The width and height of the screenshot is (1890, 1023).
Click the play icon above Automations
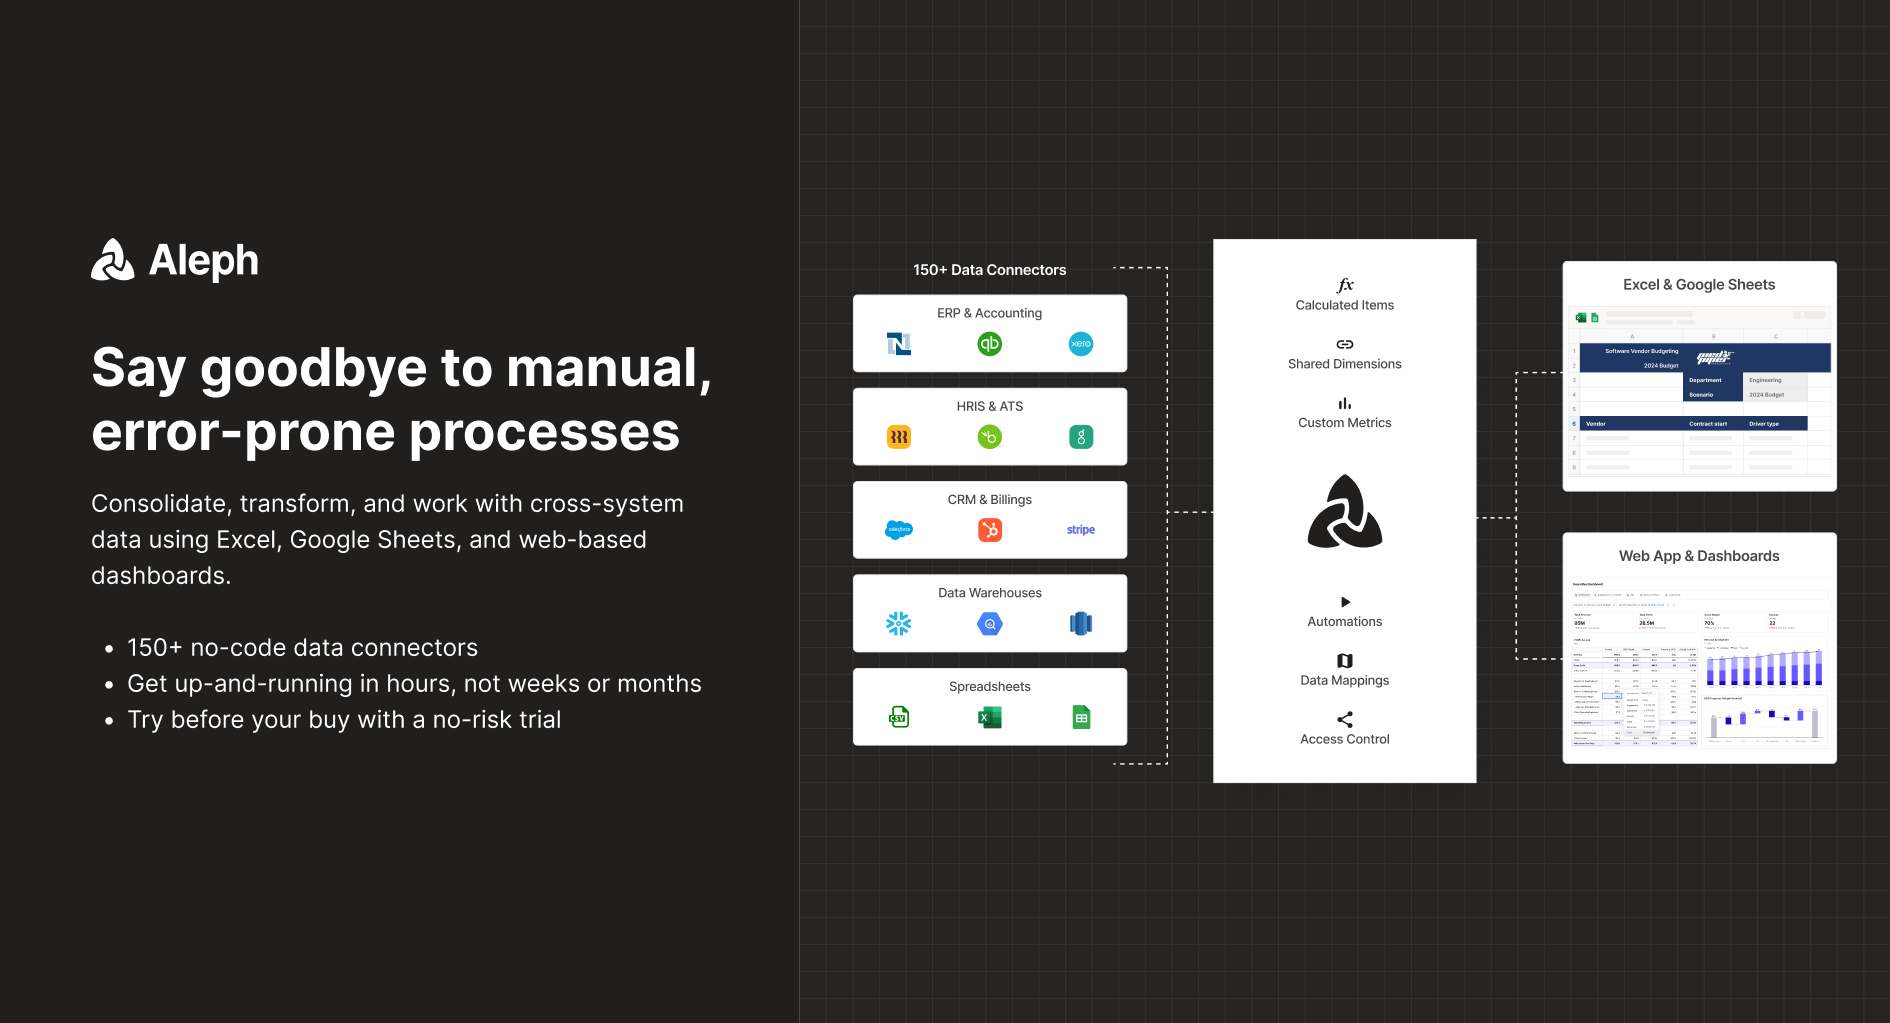(x=1345, y=602)
